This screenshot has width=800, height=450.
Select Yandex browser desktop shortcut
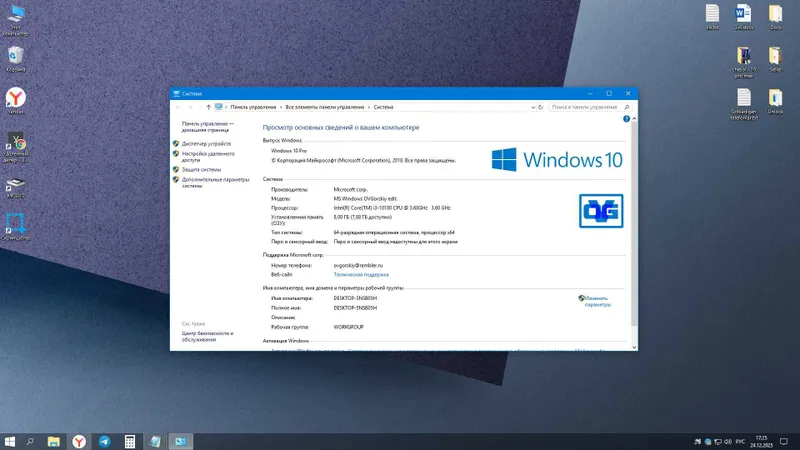16,100
